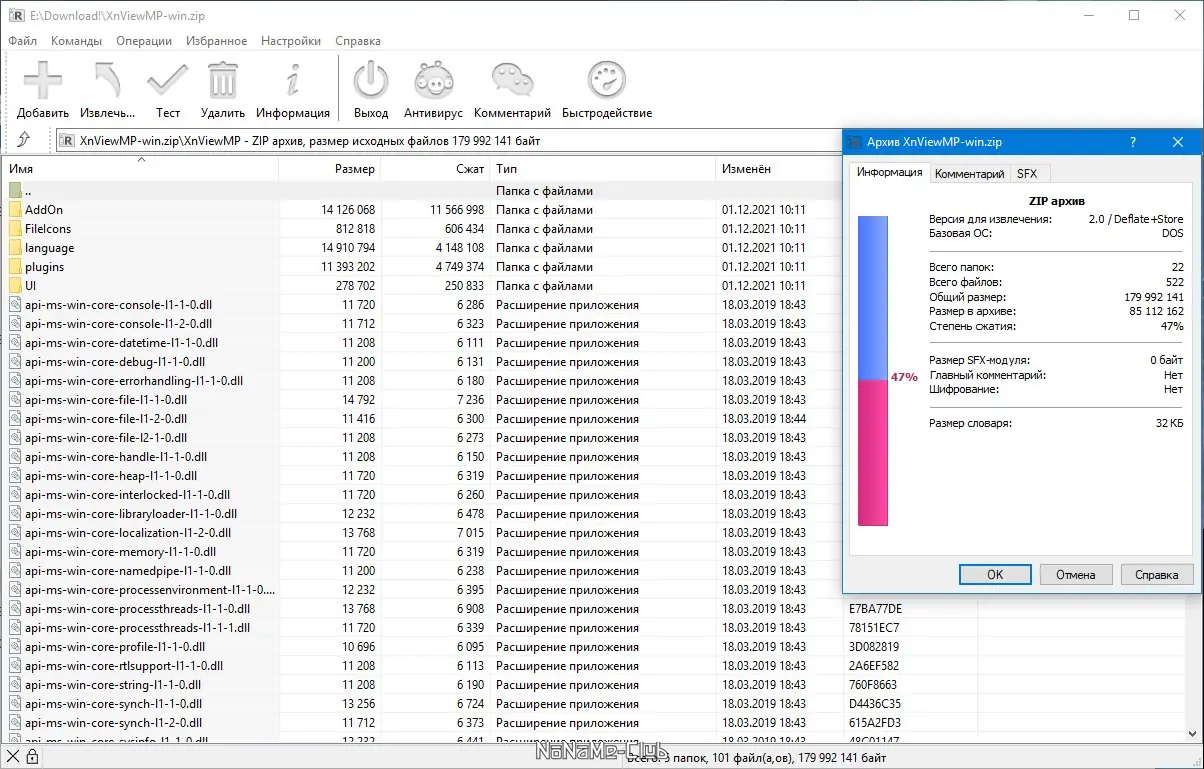This screenshot has width=1204, height=769.
Task: Confirm the dialog with OK
Action: point(995,575)
